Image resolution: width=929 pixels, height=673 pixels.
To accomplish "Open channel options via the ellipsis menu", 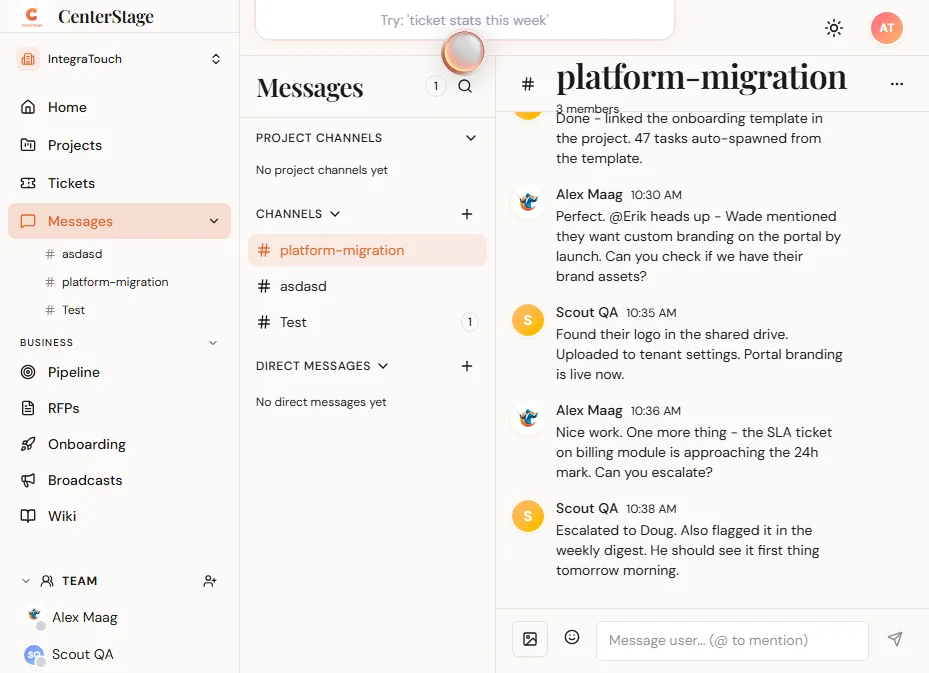I will 896,84.
